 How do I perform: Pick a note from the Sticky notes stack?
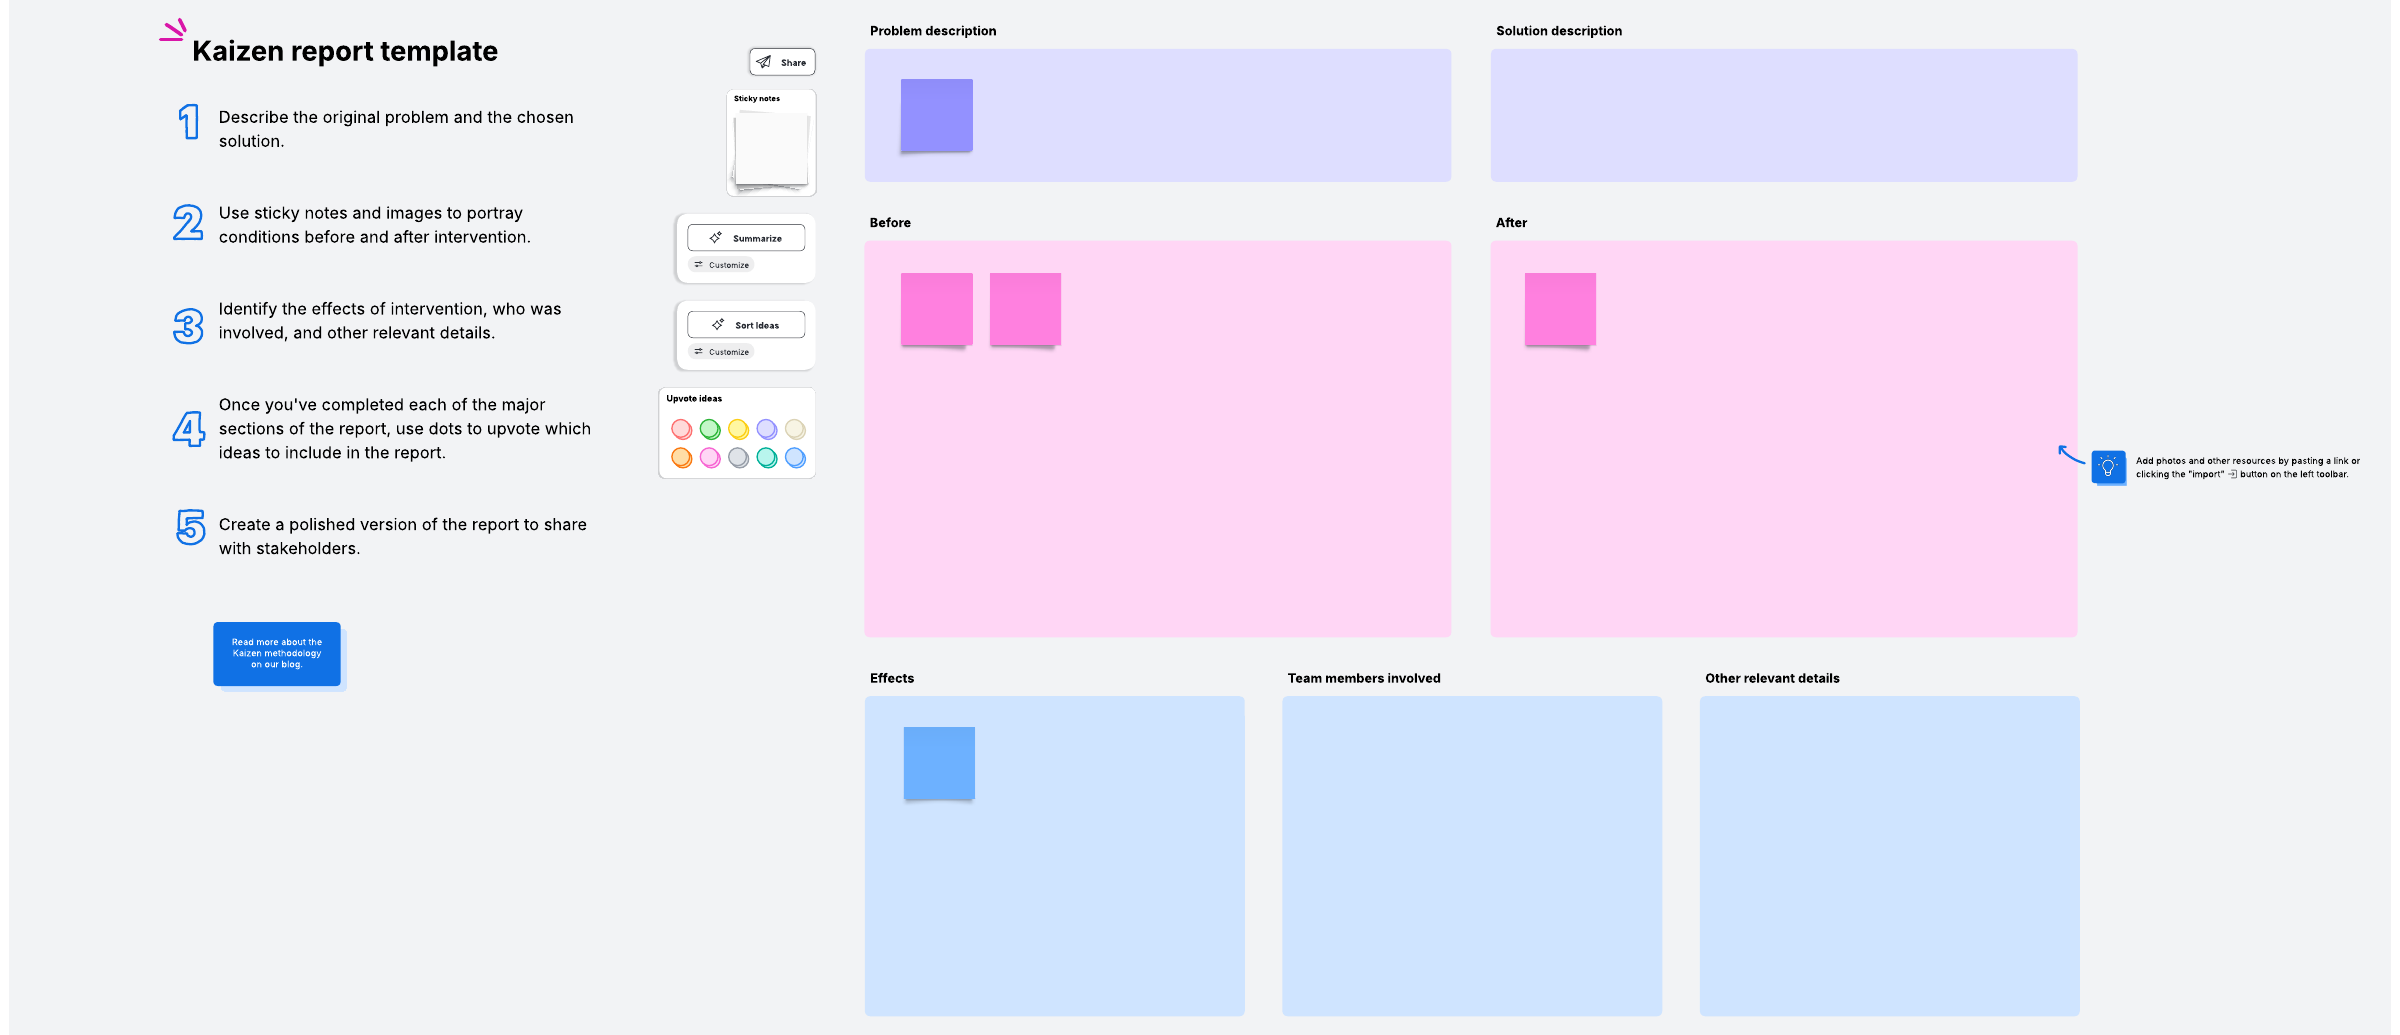pyautogui.click(x=771, y=150)
